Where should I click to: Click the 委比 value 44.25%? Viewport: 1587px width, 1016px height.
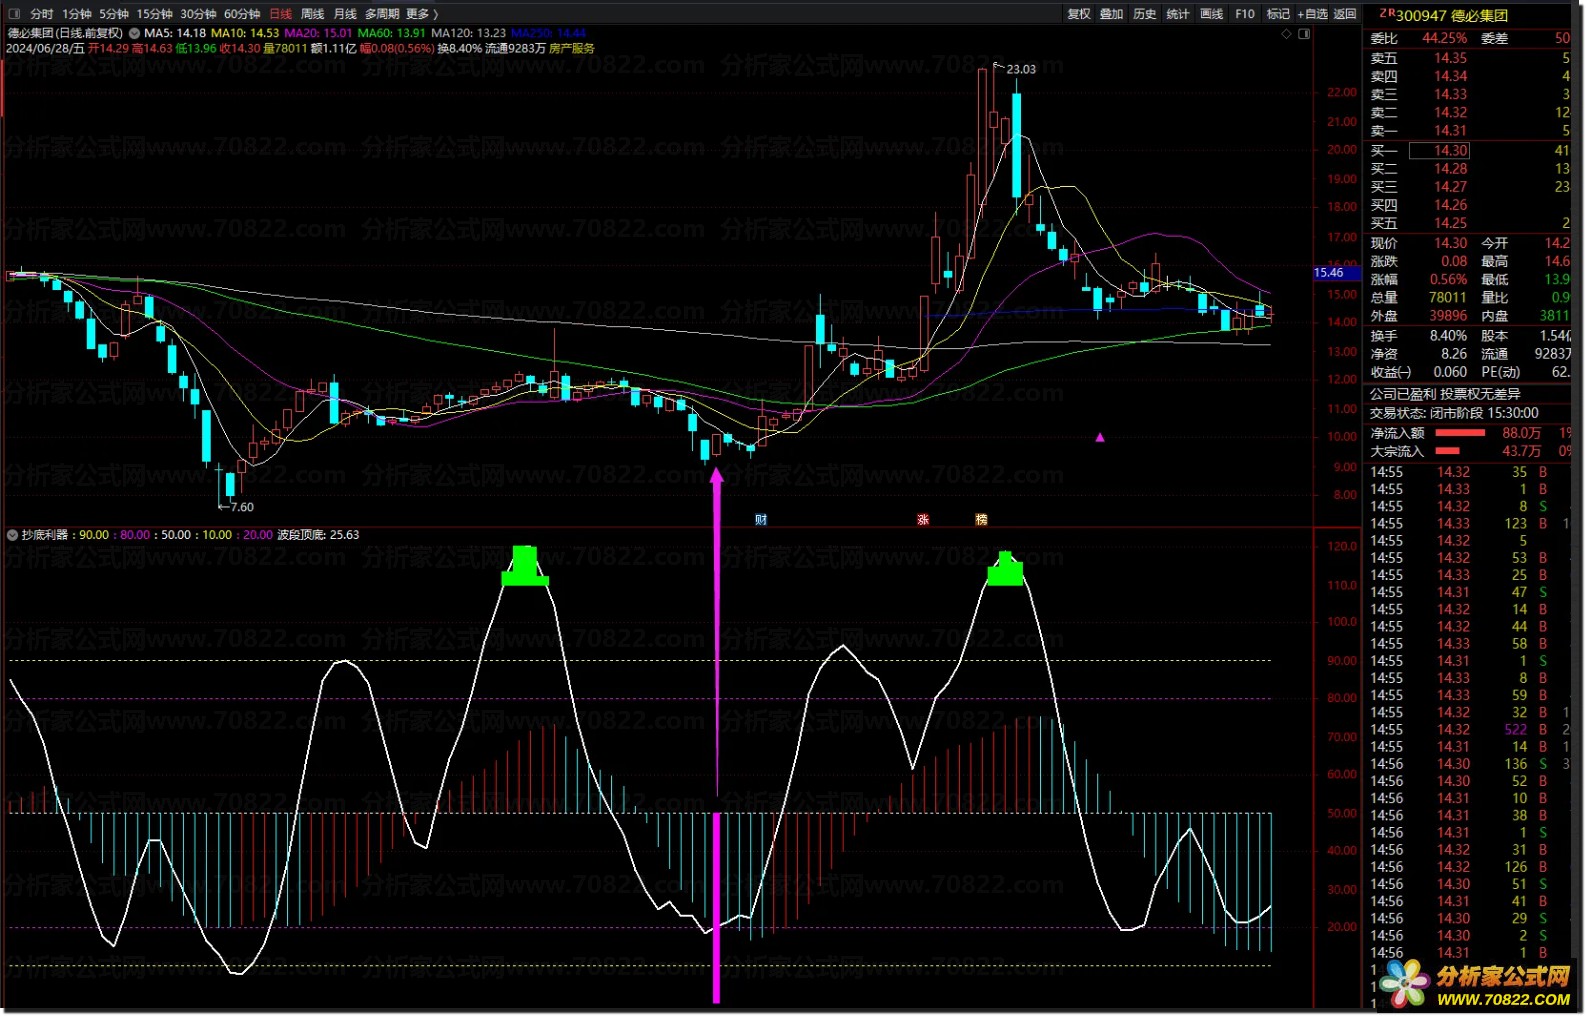[1445, 38]
